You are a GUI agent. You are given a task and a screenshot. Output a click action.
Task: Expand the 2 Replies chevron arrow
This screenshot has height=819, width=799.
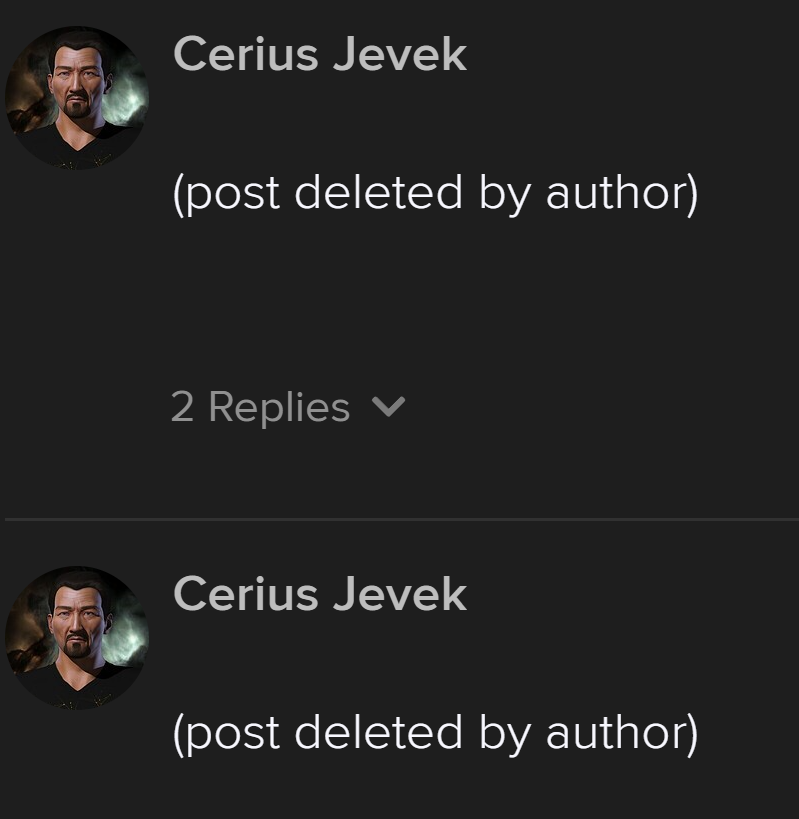point(388,406)
